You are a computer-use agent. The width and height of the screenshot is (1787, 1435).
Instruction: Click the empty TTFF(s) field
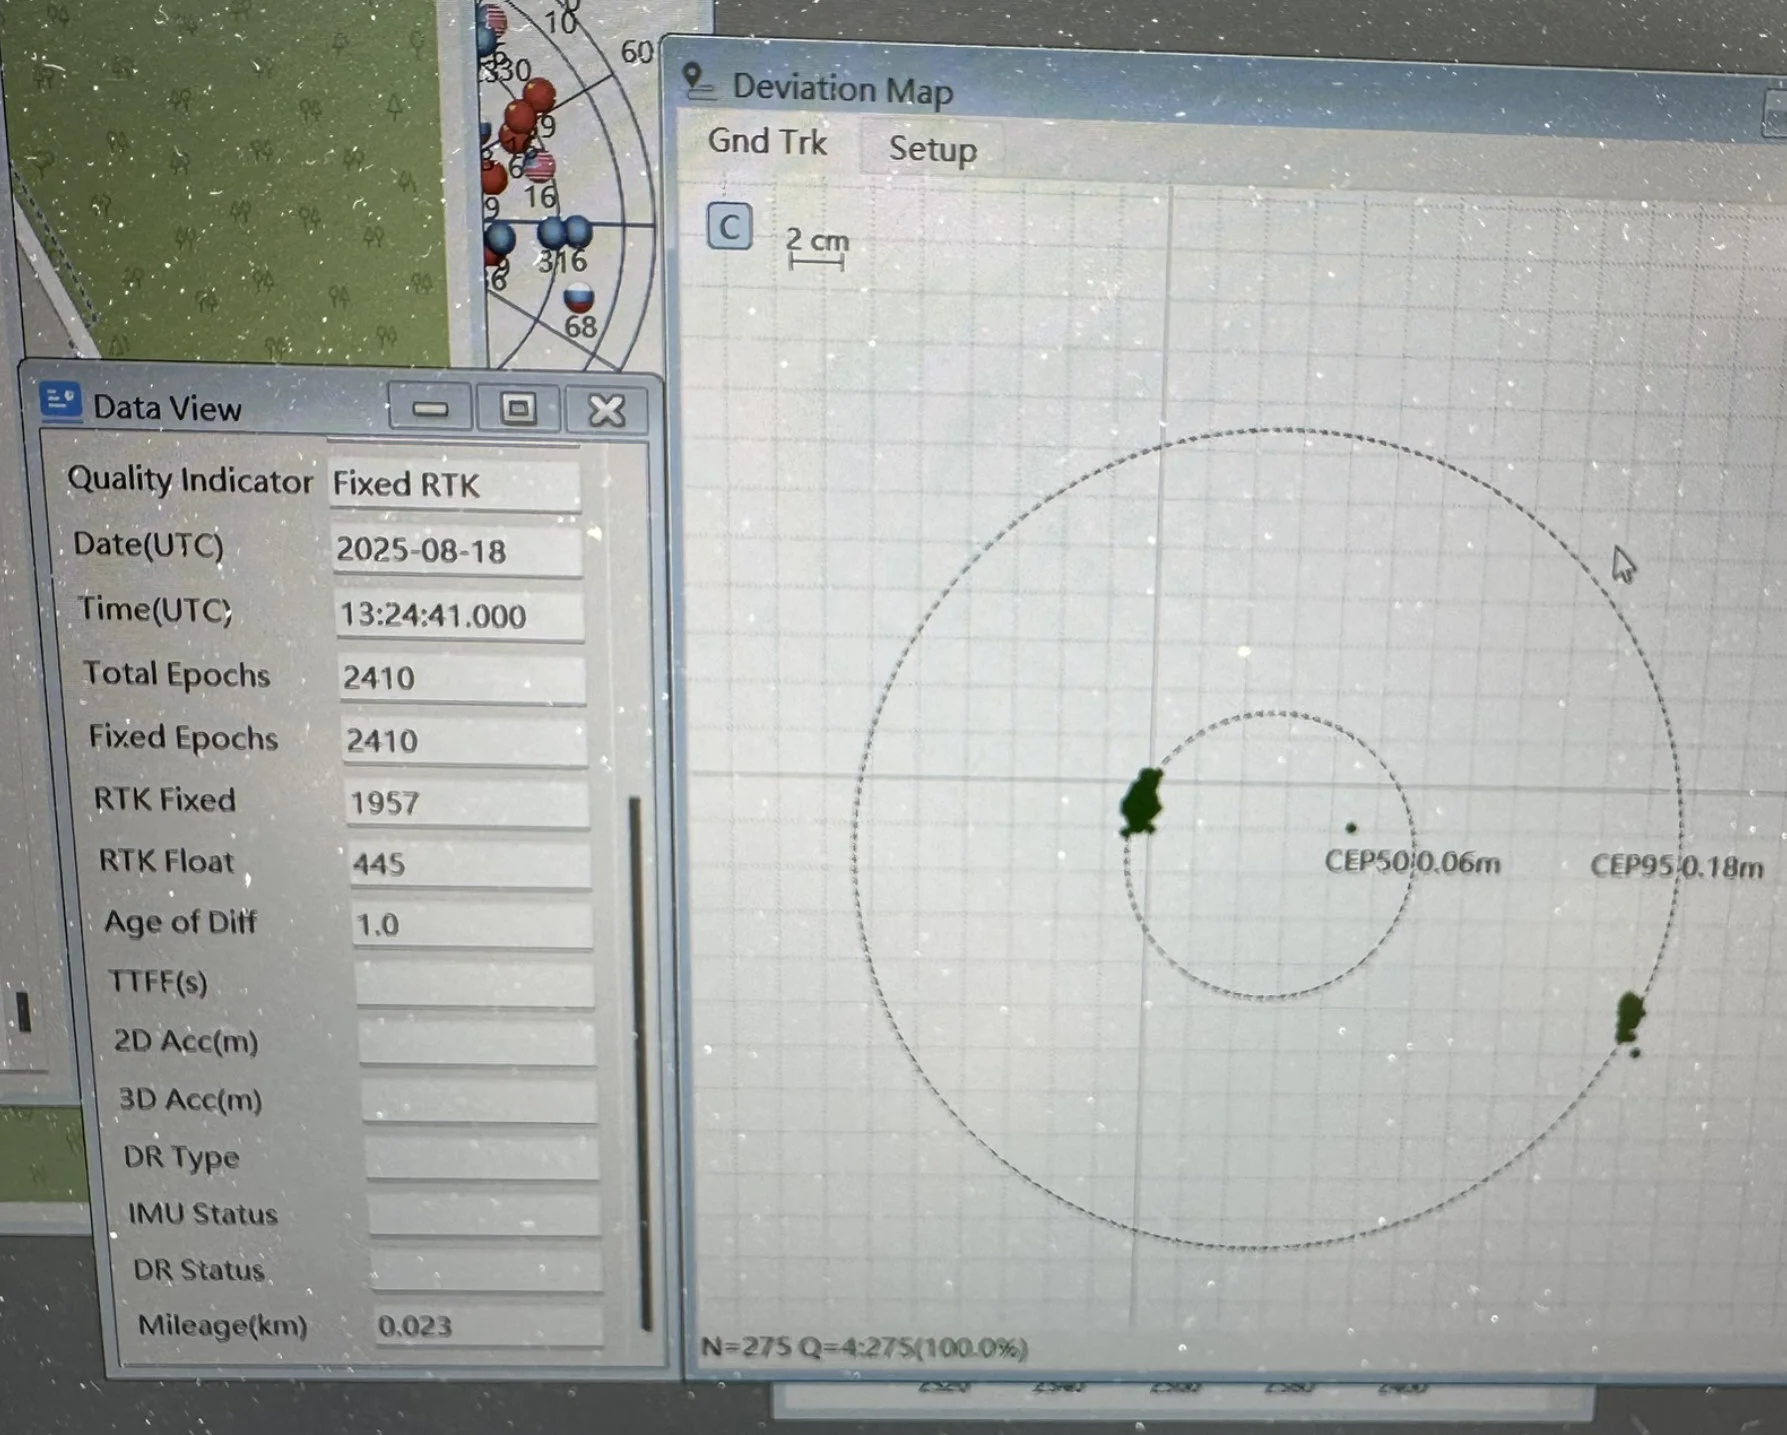coord(475,983)
